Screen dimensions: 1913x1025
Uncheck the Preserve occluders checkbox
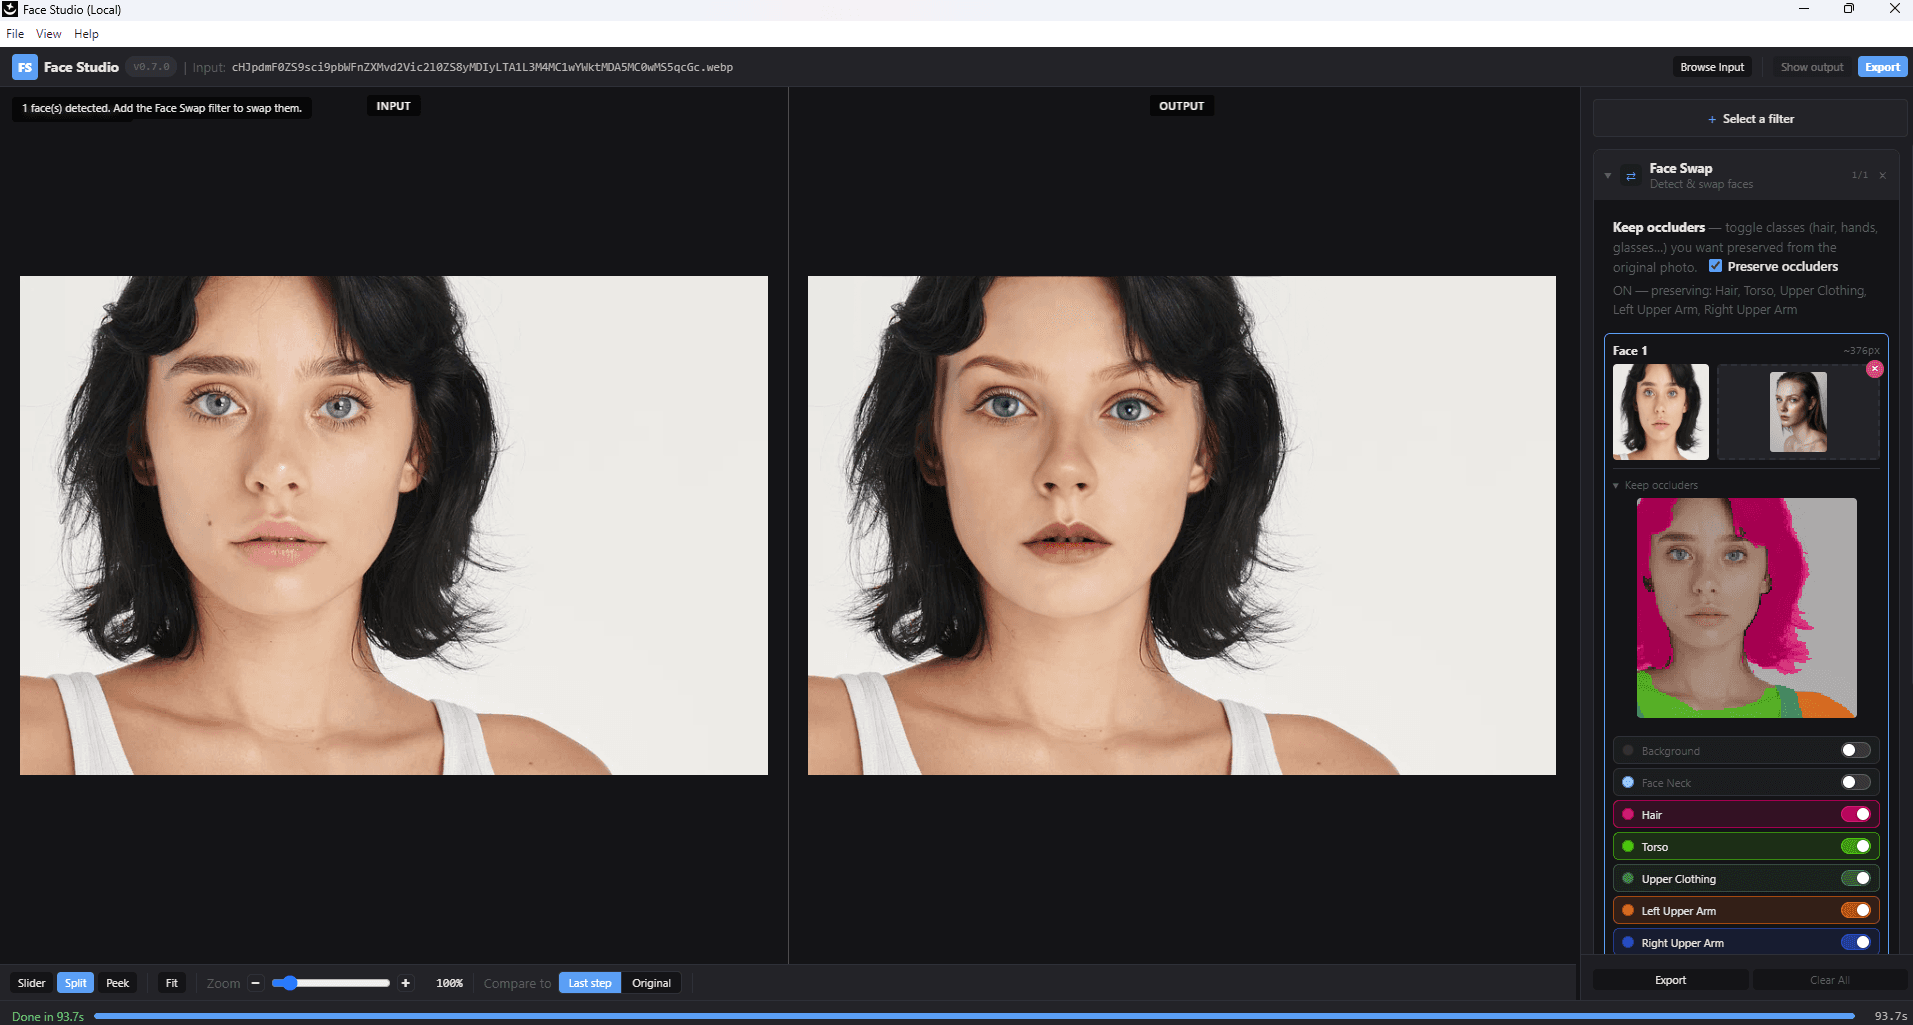(x=1715, y=266)
